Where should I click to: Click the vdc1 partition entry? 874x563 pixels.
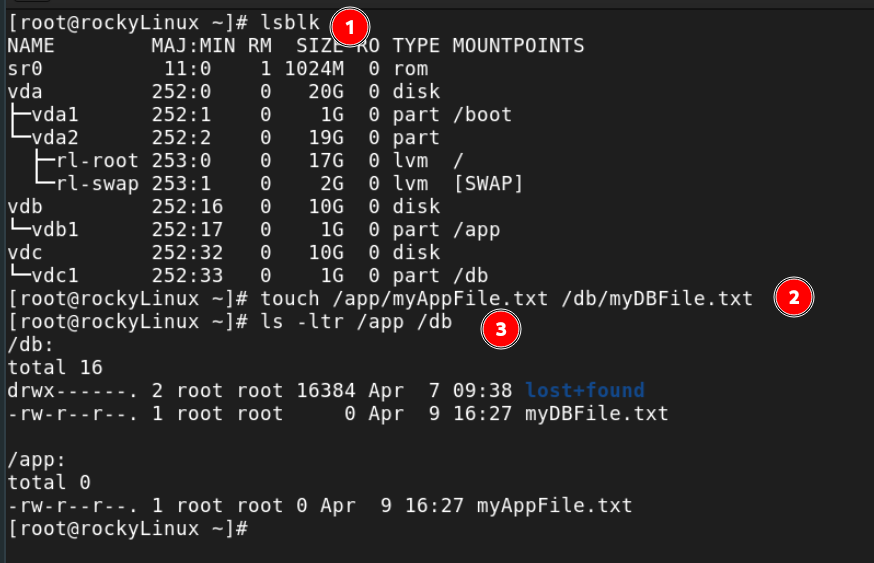[x=50, y=275]
